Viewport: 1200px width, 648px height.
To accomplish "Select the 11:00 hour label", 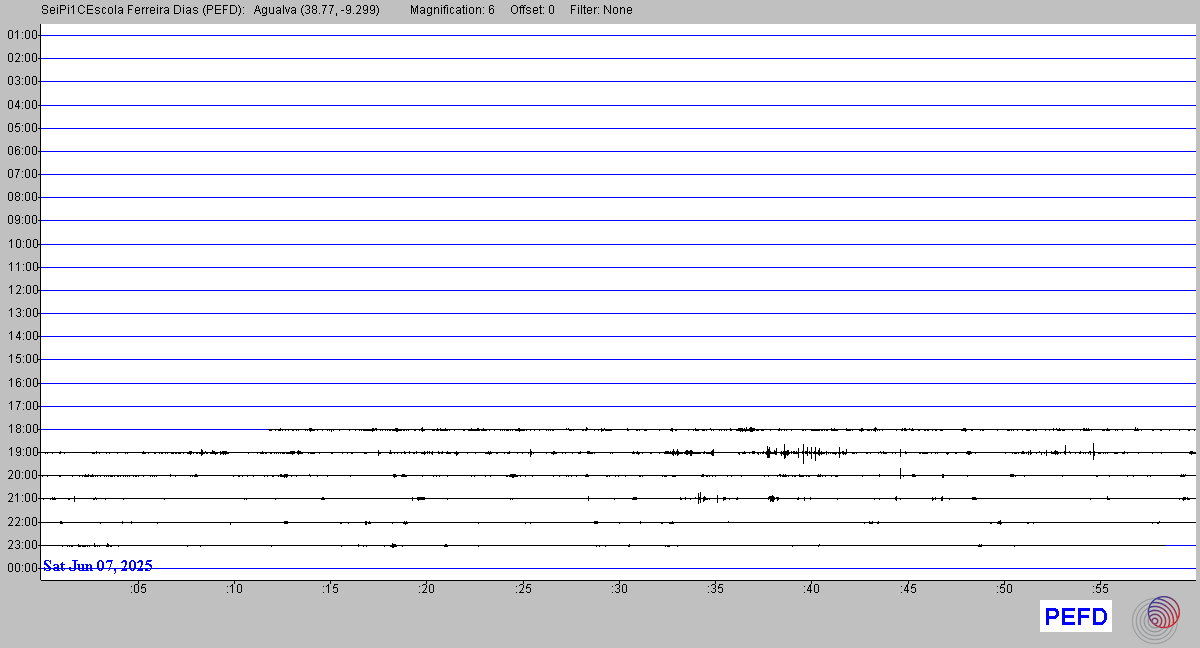I will pos(22,267).
